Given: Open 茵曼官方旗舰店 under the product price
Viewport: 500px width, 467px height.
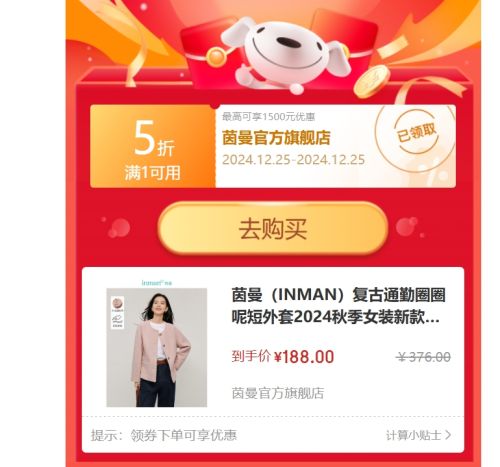Looking at the screenshot, I should (278, 393).
